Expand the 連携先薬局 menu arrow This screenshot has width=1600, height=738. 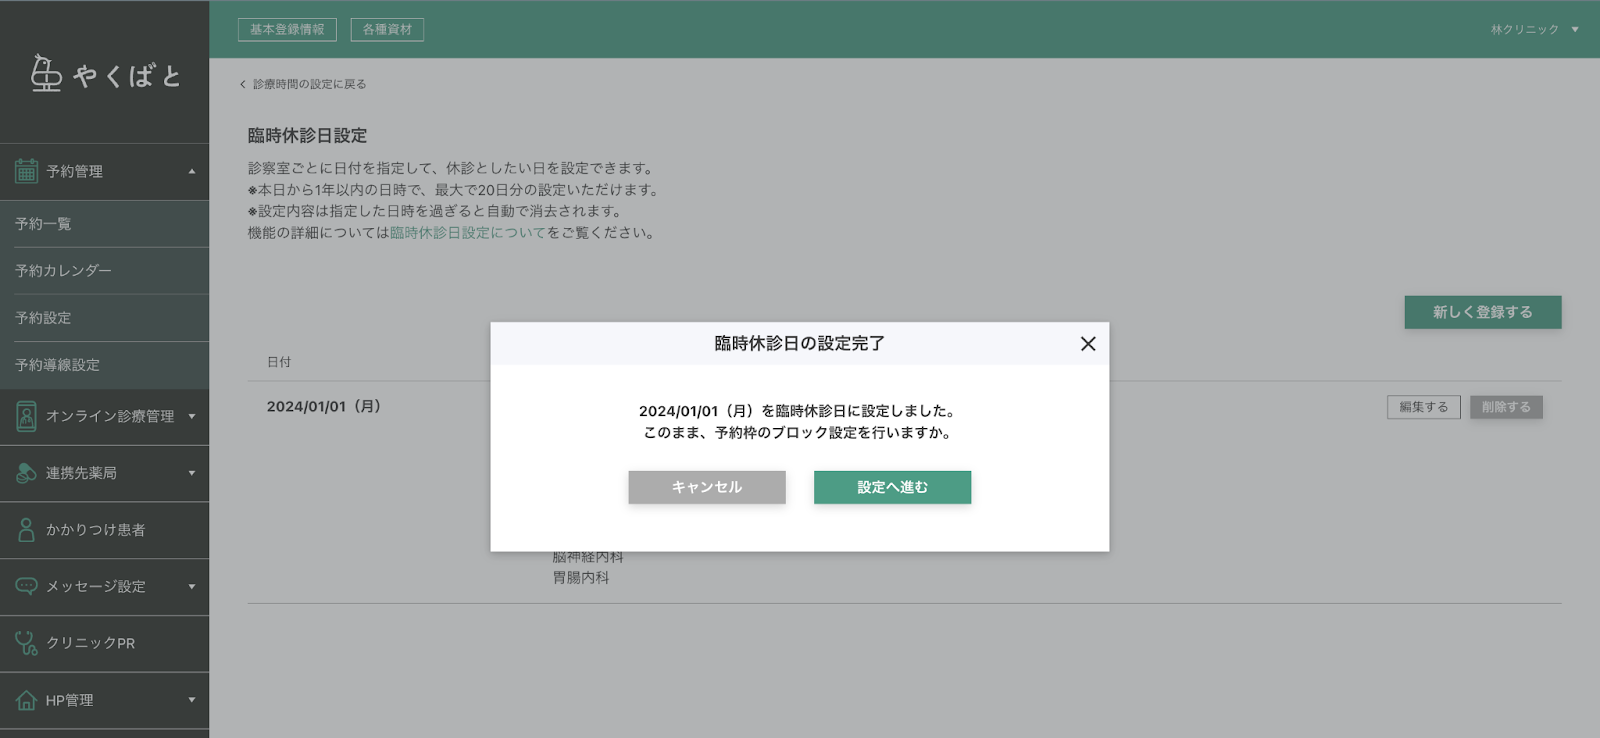[192, 473]
